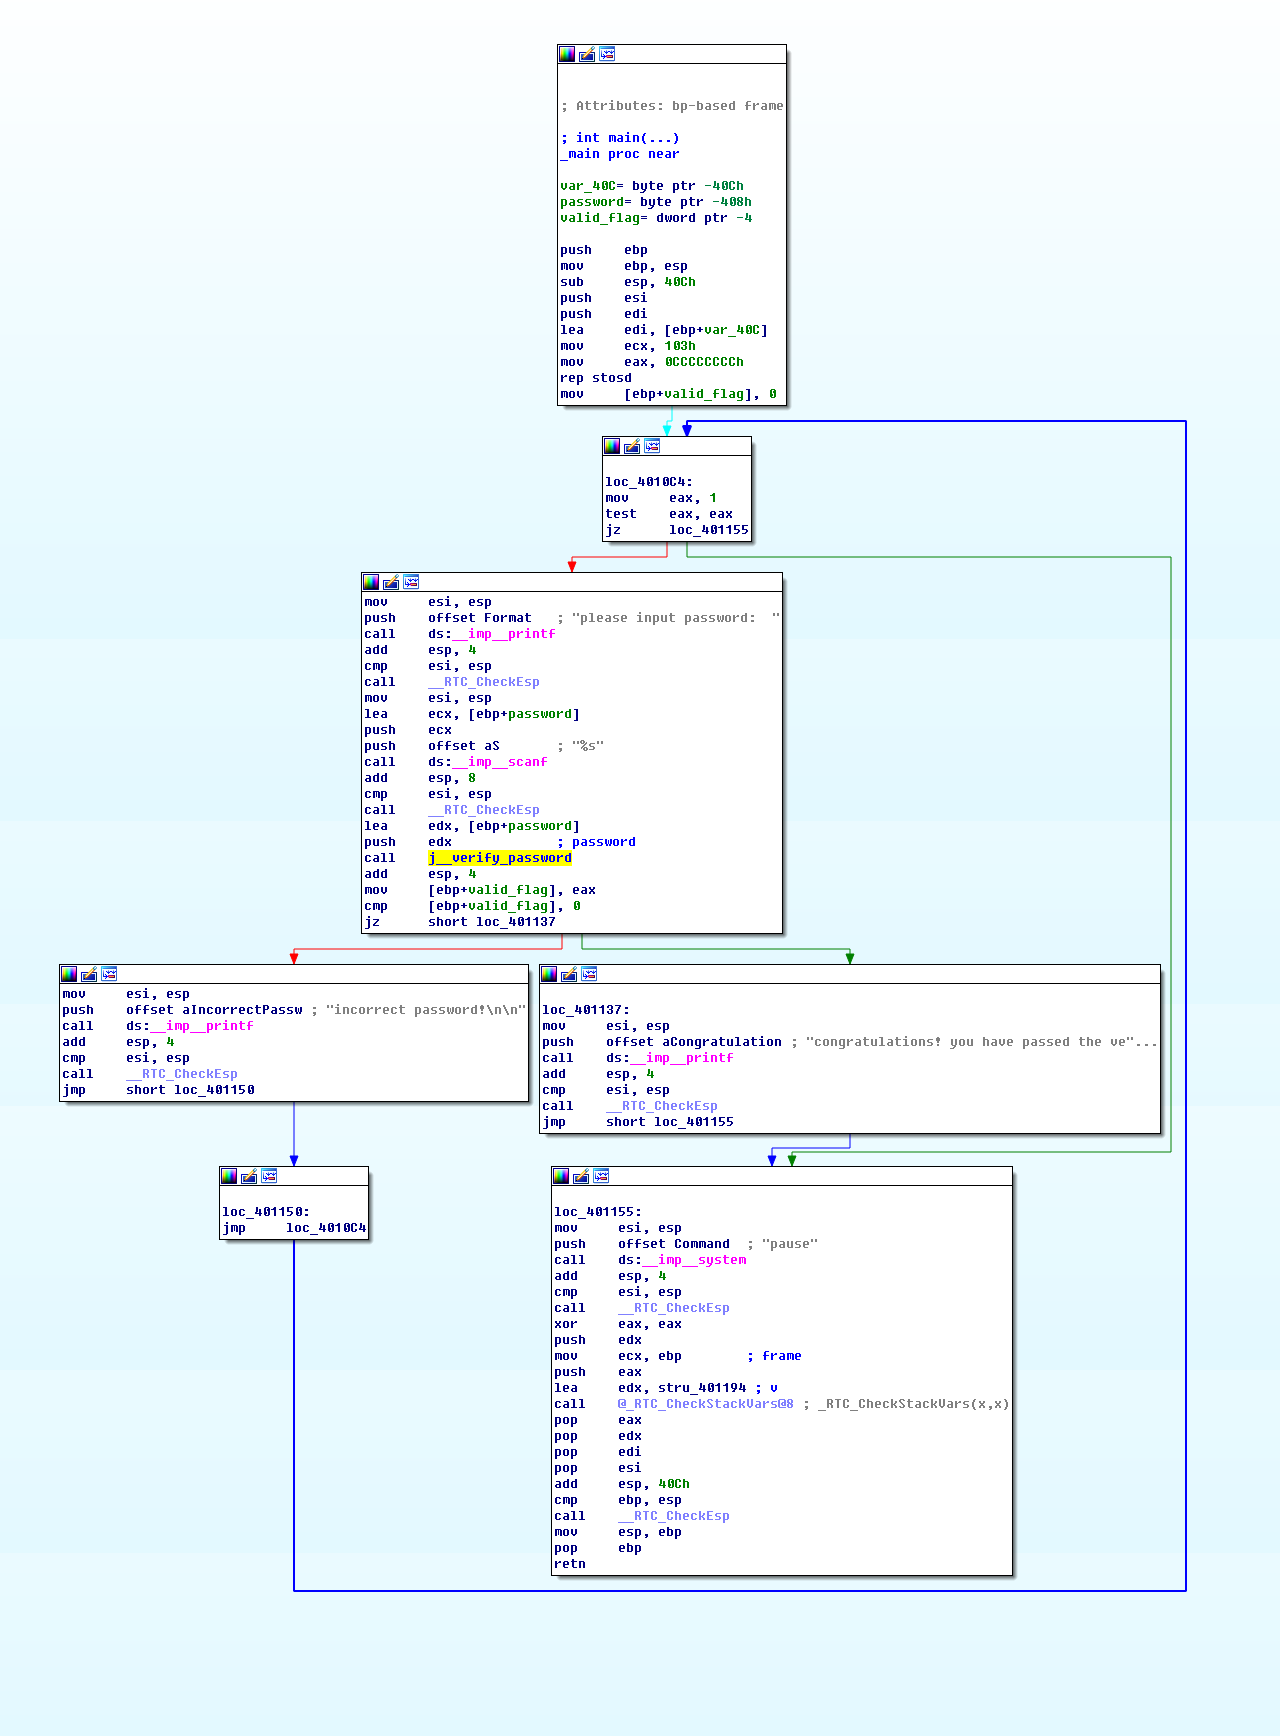Viewport: 1280px width, 1736px height.
Task: Click the 'incorrect password' string comment
Action: [418, 1010]
